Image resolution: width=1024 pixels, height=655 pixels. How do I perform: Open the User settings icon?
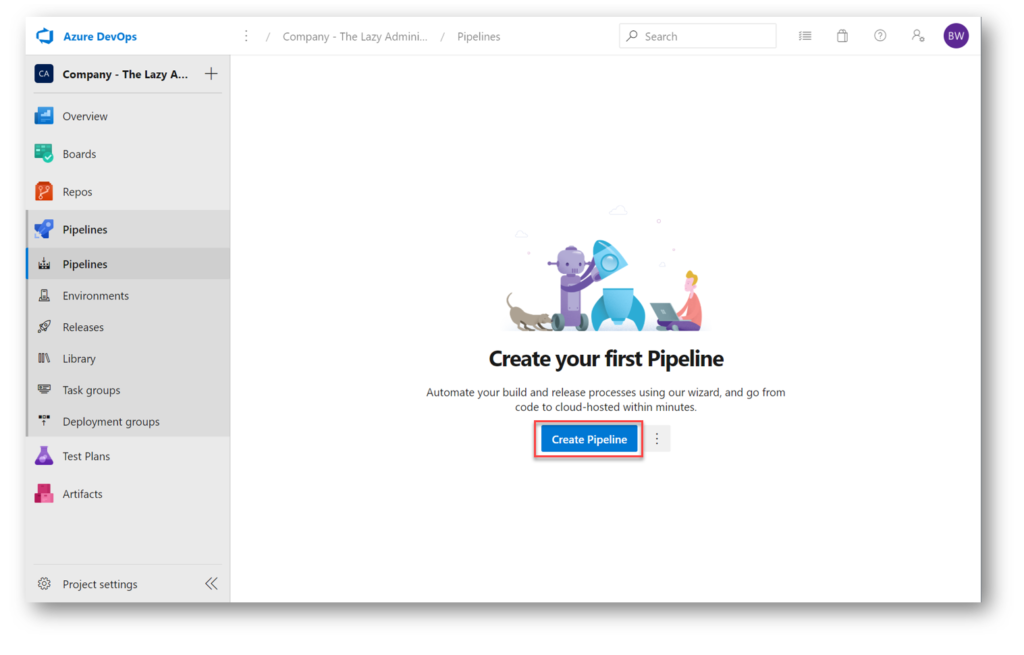918,36
